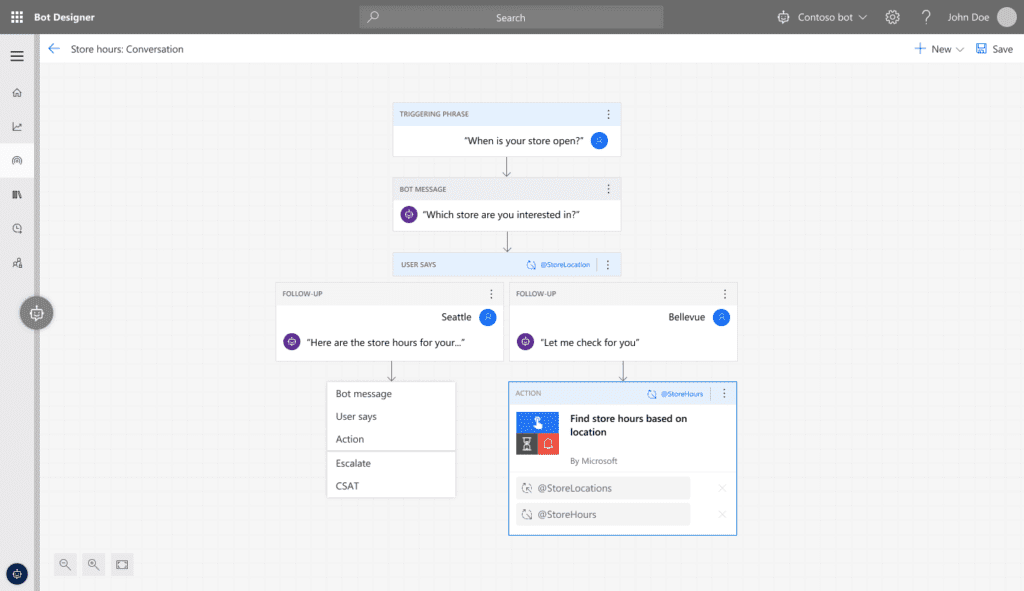Toggle the hamburger navigation menu

click(17, 56)
